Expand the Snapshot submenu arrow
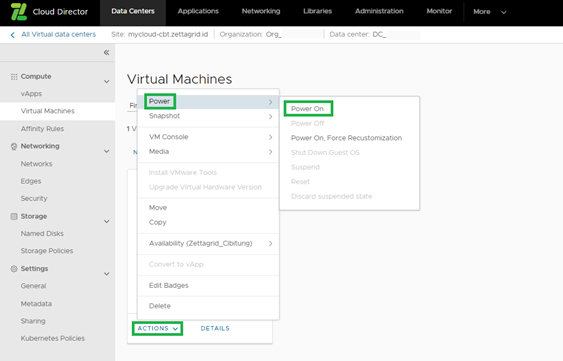This screenshot has width=563, height=361. pos(270,116)
